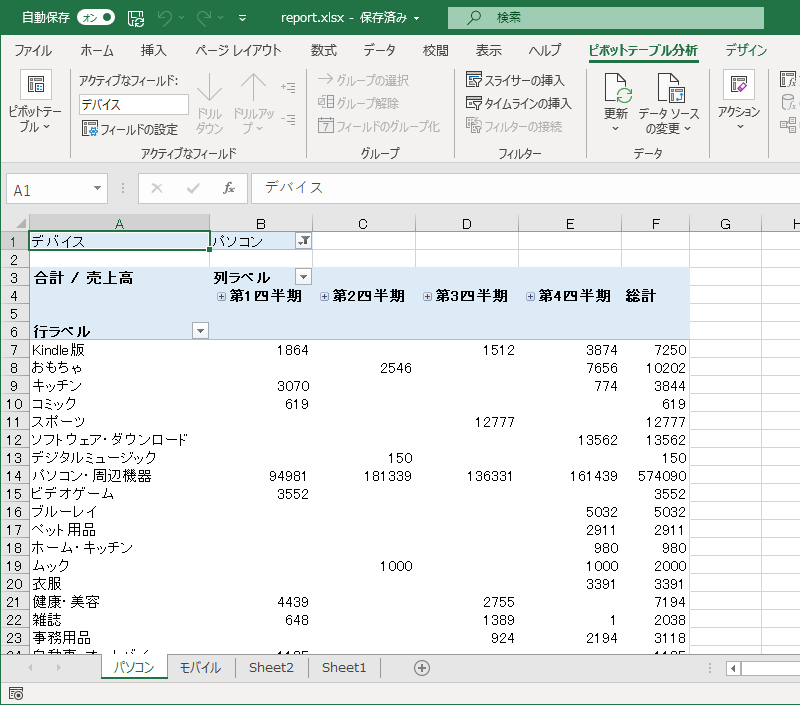
Task: Click the insert function fx icon
Action: (229, 188)
